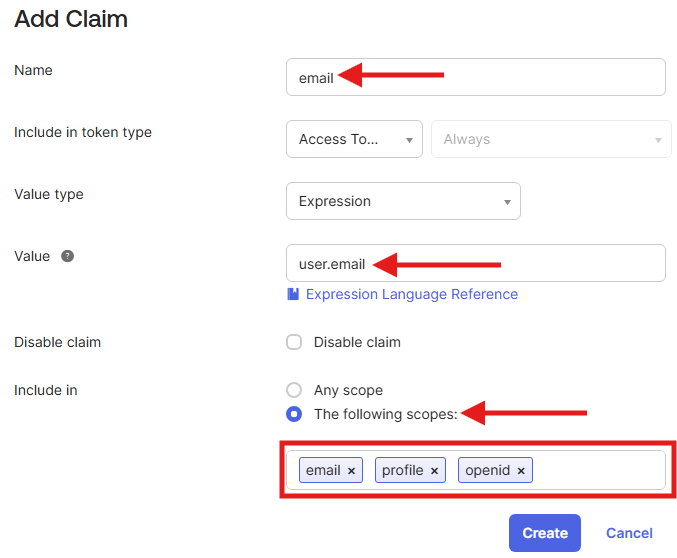This screenshot has height=558, width=677.
Task: Remove the openid scope tag
Action: (521, 471)
